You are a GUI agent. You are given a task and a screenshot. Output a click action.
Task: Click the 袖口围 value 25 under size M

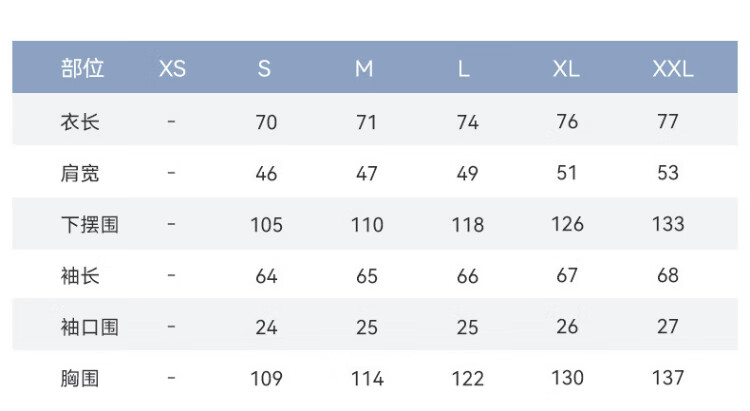click(x=367, y=327)
